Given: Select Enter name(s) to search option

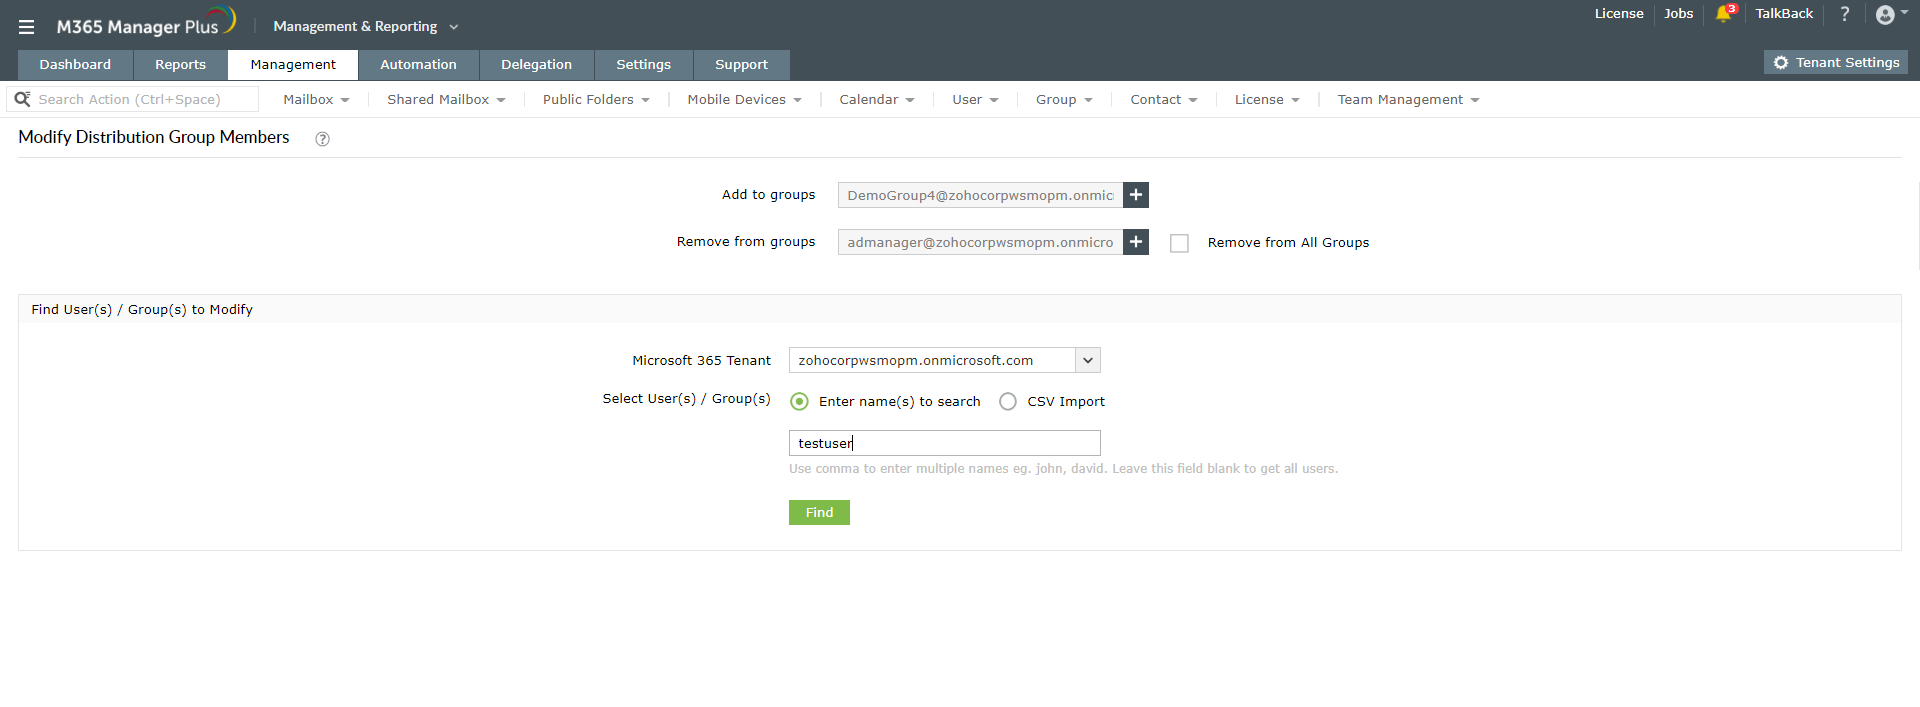Looking at the screenshot, I should [799, 401].
